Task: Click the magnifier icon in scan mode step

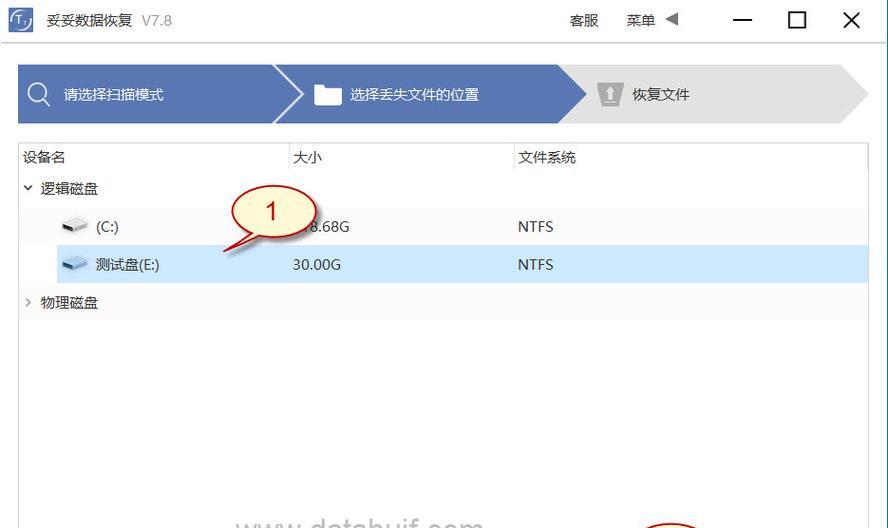Action: pos(39,94)
